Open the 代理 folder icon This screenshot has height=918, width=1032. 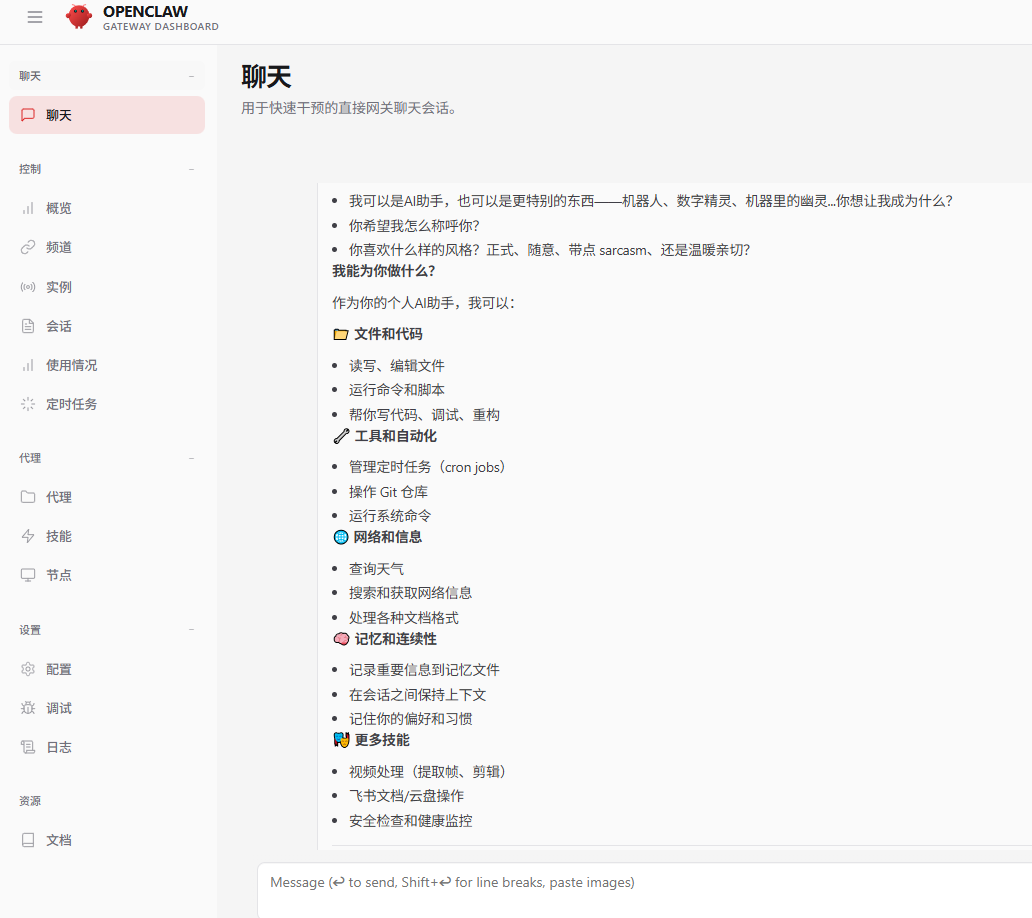tap(28, 497)
